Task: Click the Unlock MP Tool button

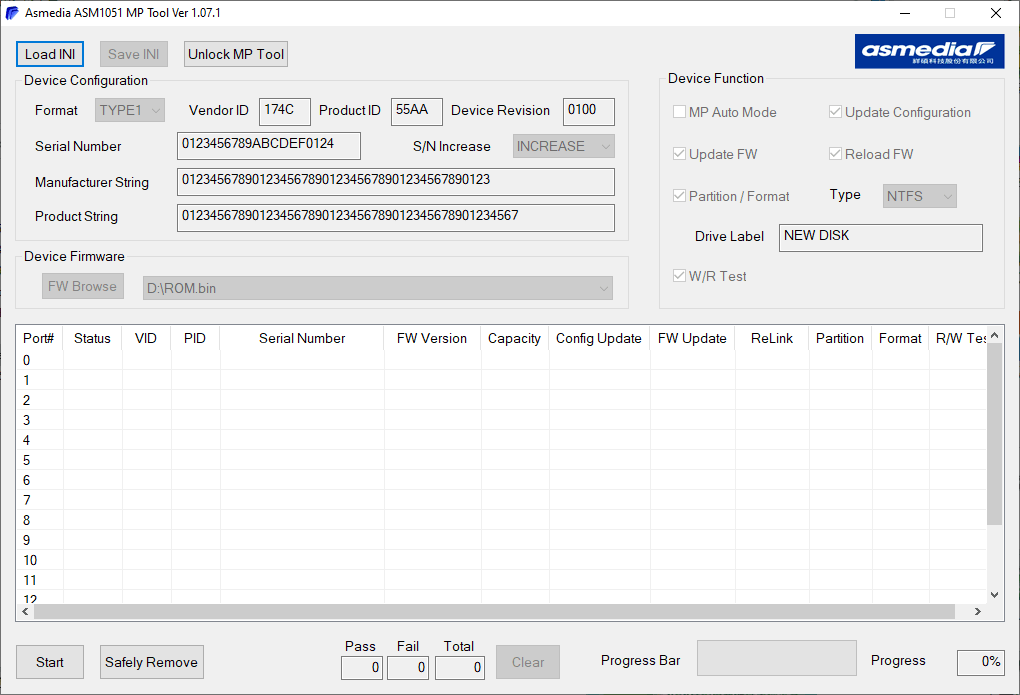Action: coord(236,54)
